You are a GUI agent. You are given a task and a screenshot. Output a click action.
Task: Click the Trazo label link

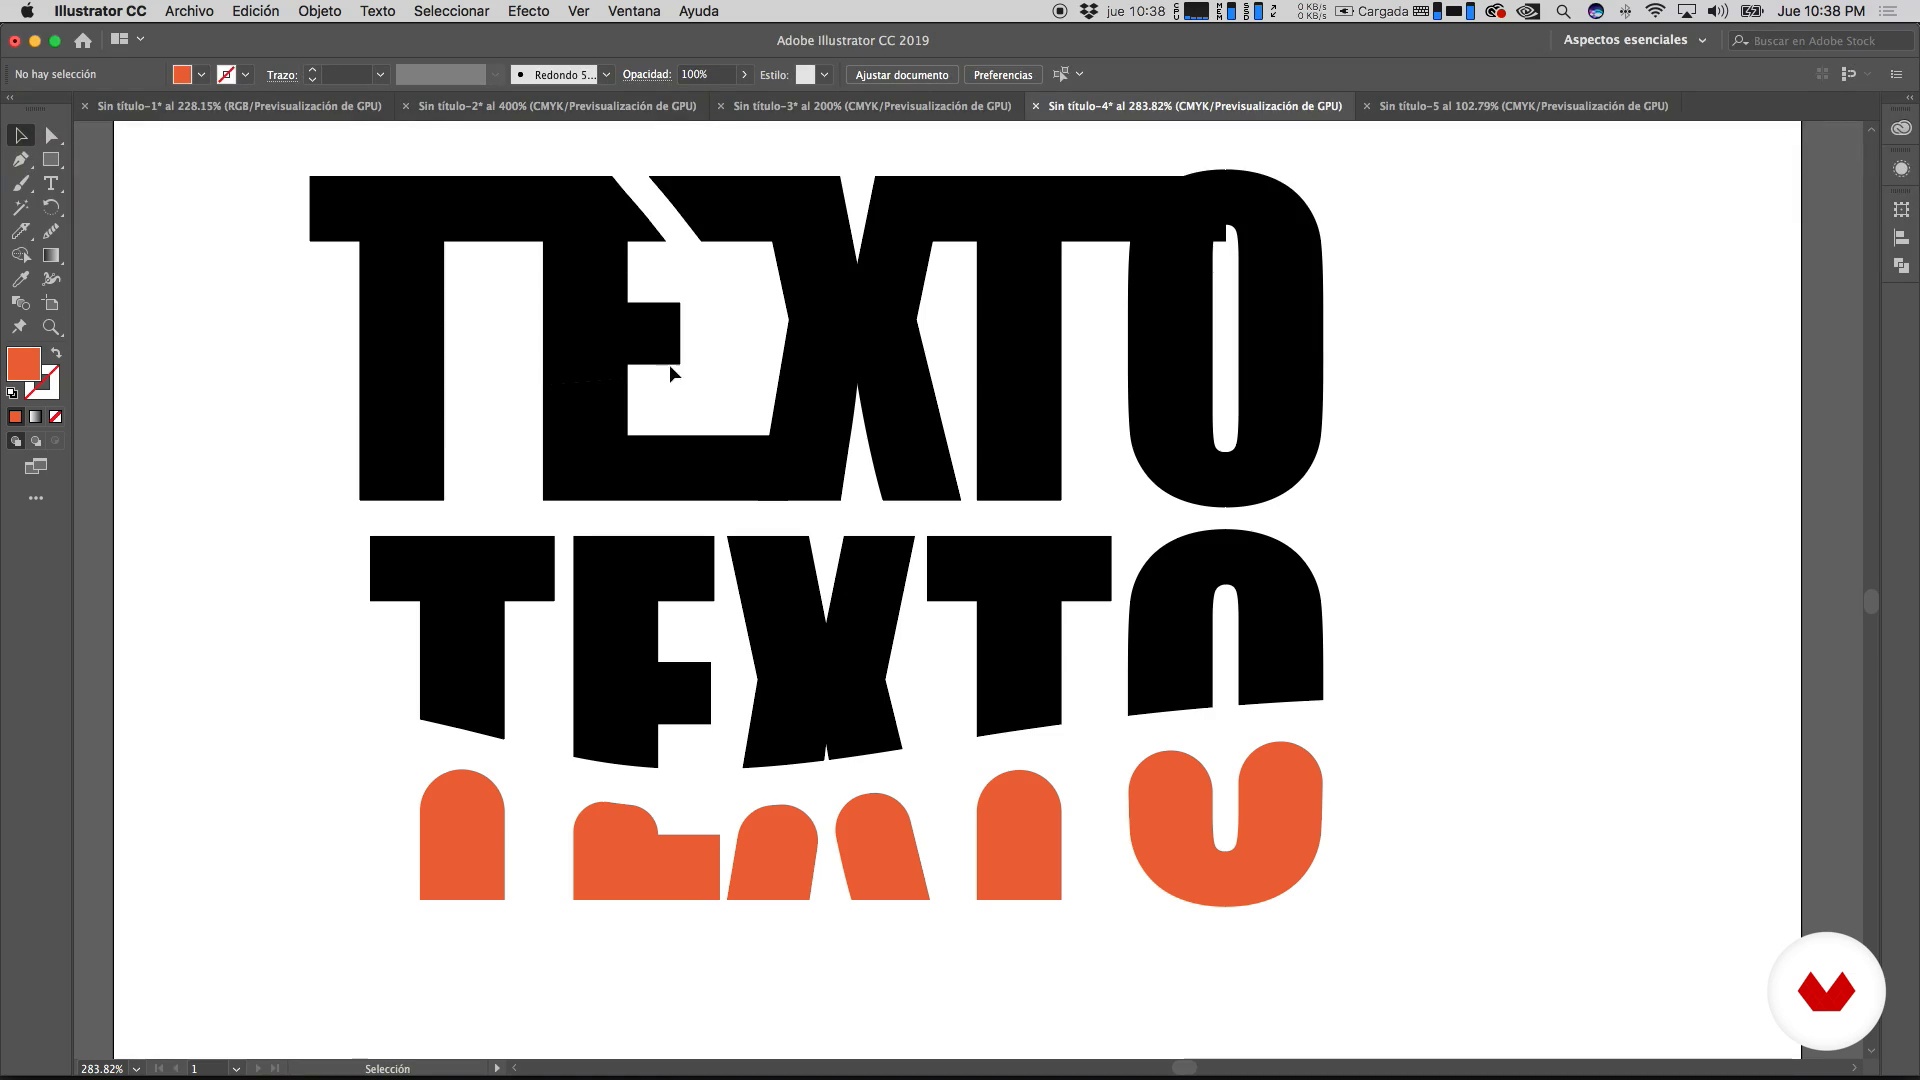coord(282,75)
